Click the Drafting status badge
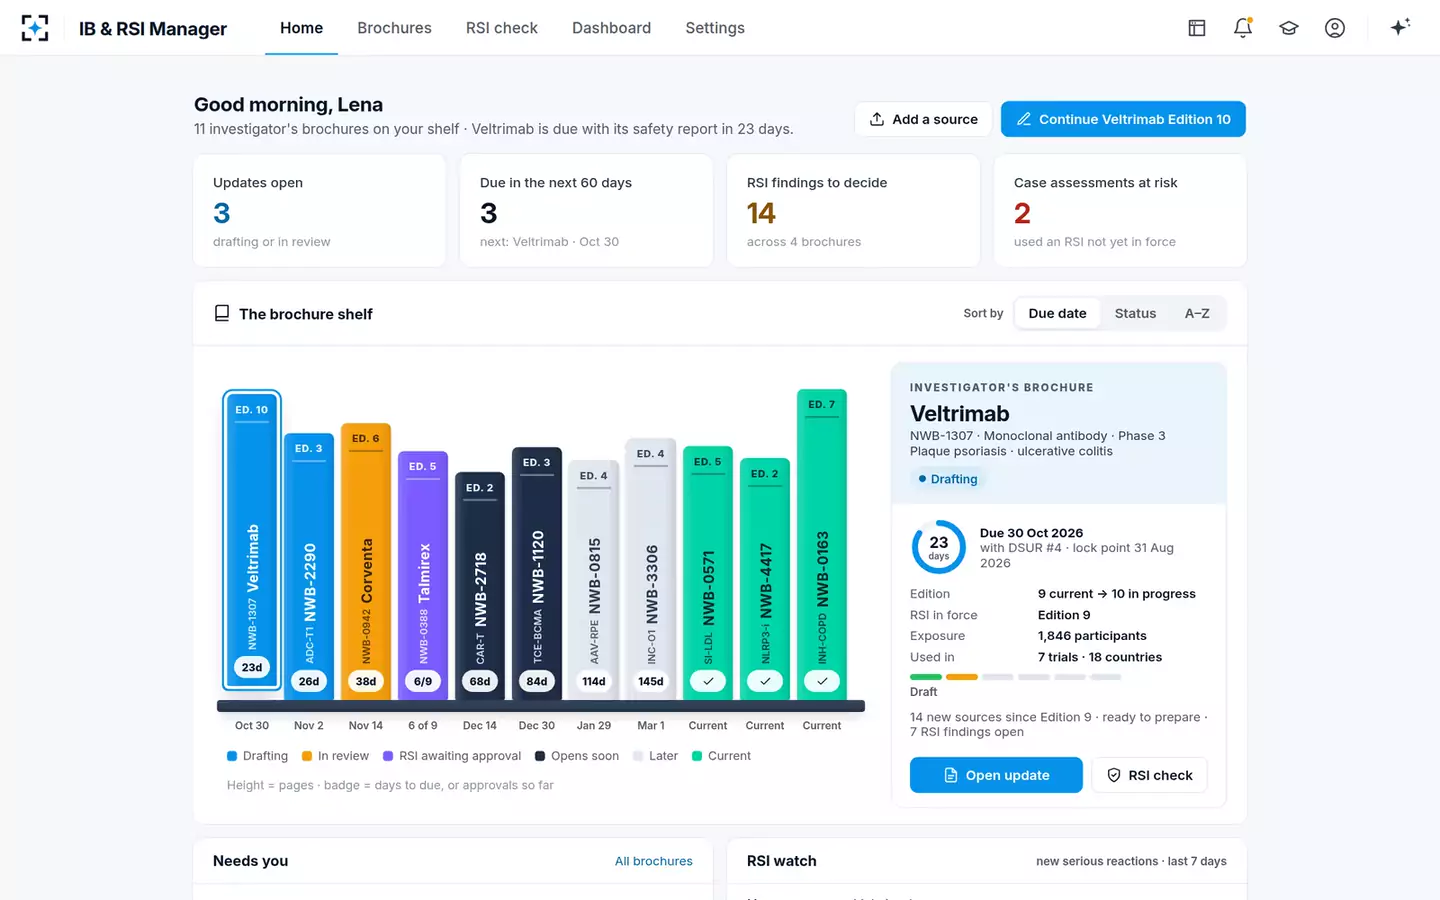The width and height of the screenshot is (1440, 900). tap(948, 479)
